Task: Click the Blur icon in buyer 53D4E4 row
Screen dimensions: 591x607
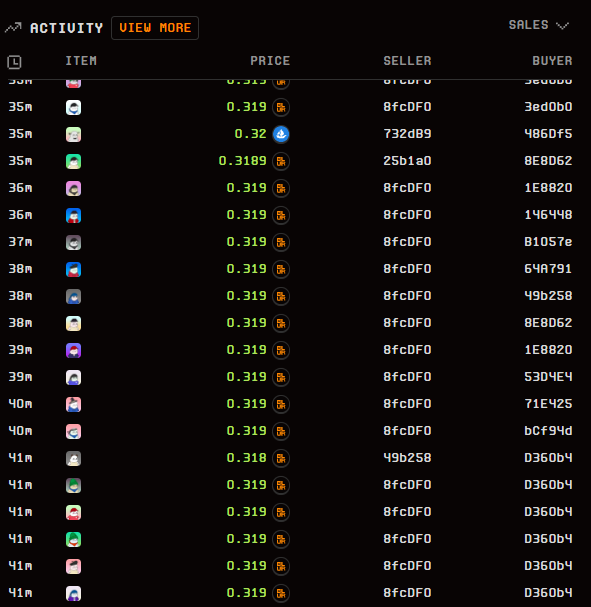Action: point(281,377)
